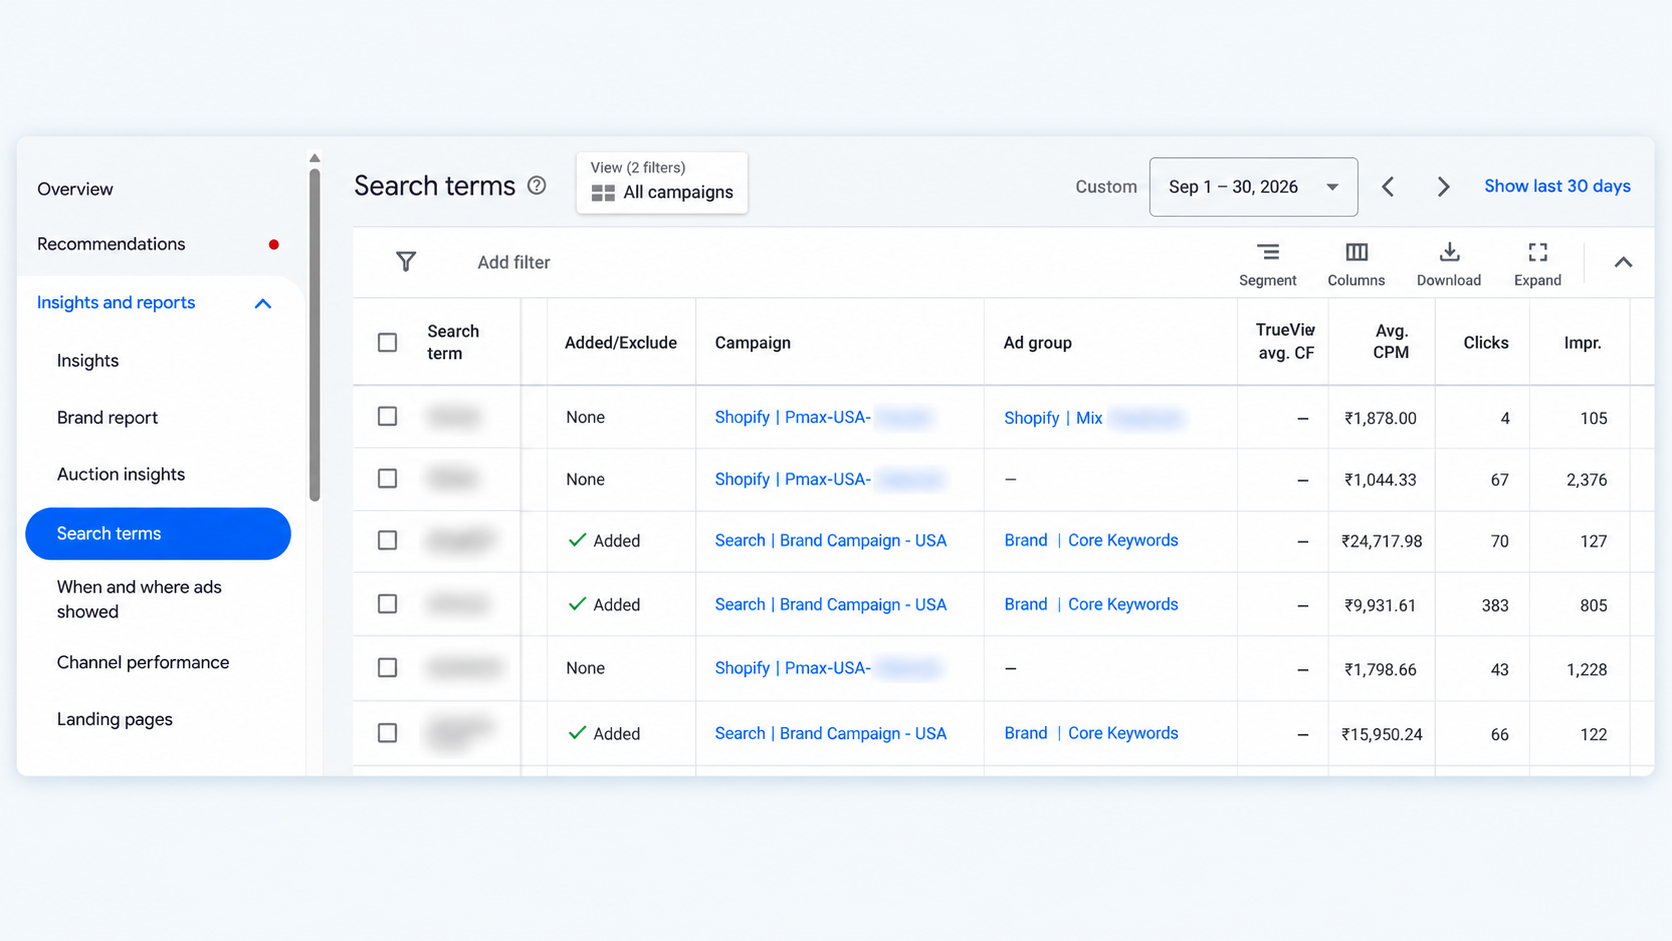Sort by the Avg. CPM column header

point(1391,341)
